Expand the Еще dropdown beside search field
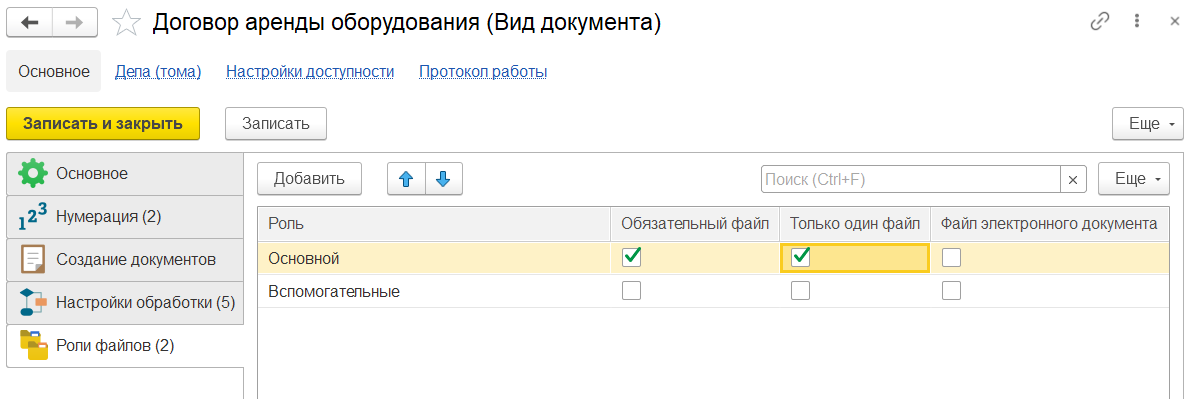 [x=1134, y=179]
